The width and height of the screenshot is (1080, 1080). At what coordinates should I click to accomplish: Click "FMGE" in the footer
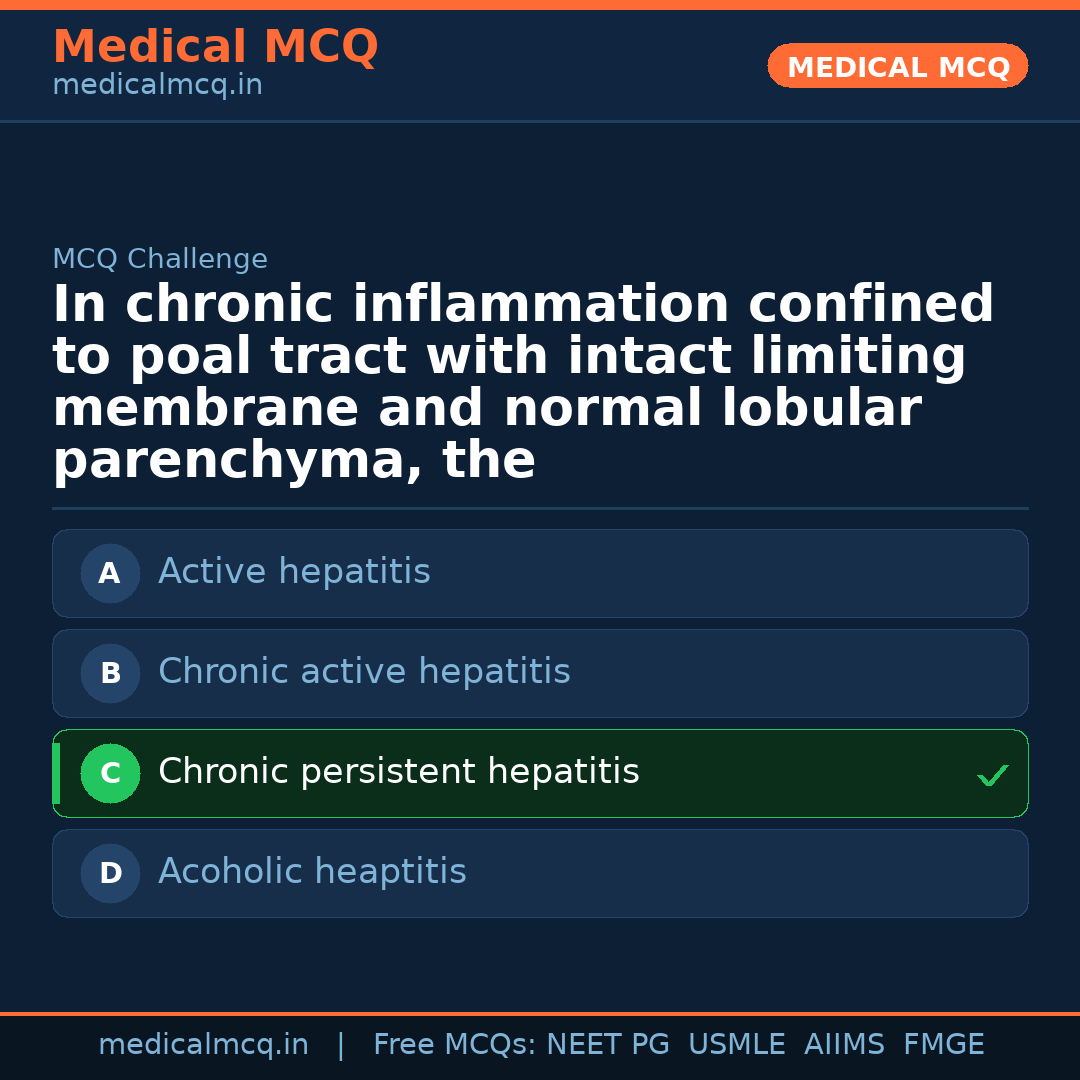pyautogui.click(x=943, y=1045)
